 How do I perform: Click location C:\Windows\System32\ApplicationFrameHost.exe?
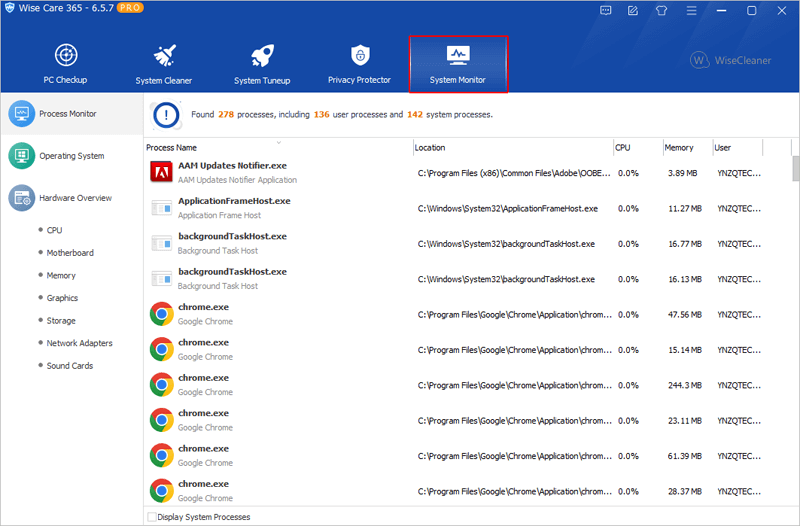508,208
